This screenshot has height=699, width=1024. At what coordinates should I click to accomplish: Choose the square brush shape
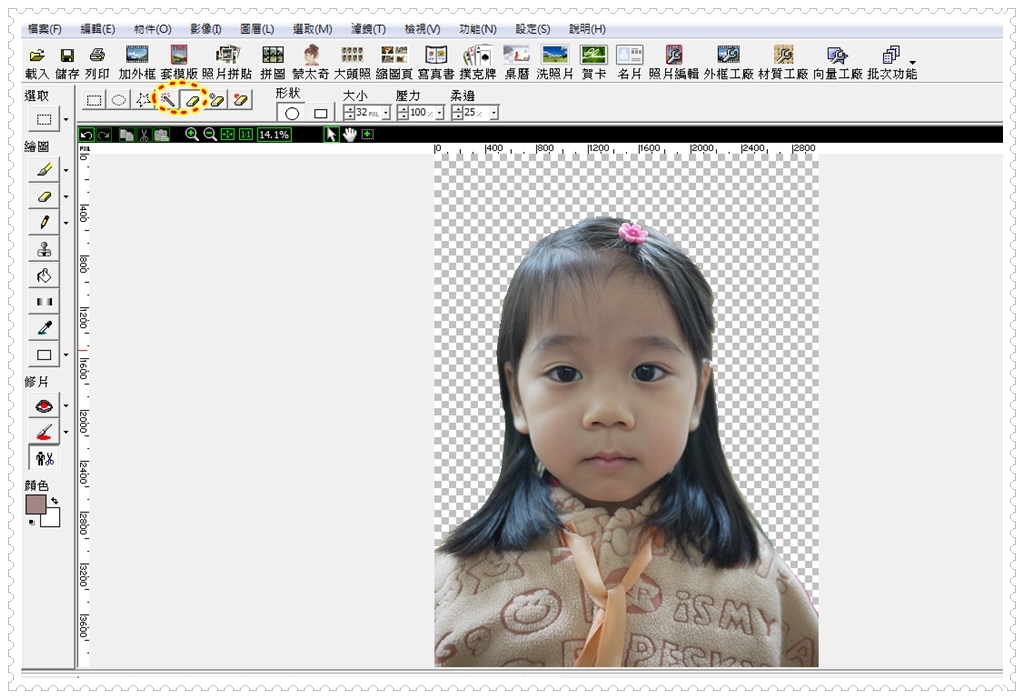click(x=320, y=113)
